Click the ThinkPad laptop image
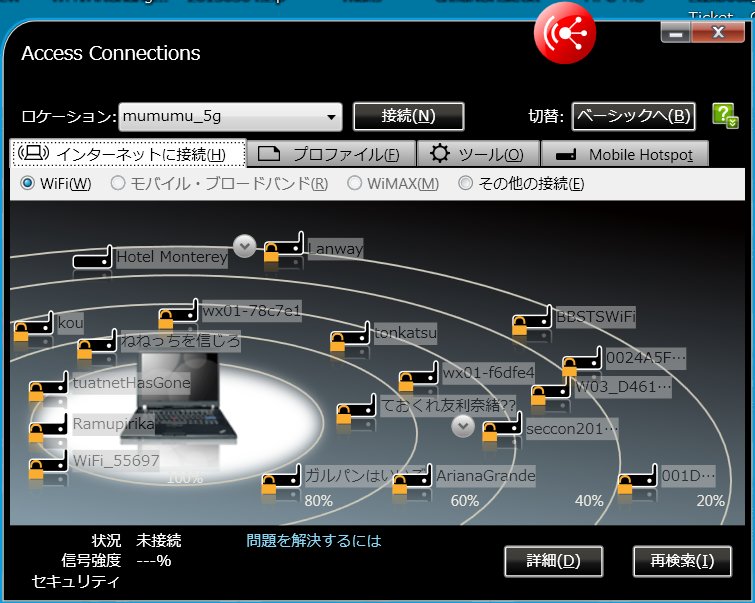755x603 pixels. [x=179, y=397]
